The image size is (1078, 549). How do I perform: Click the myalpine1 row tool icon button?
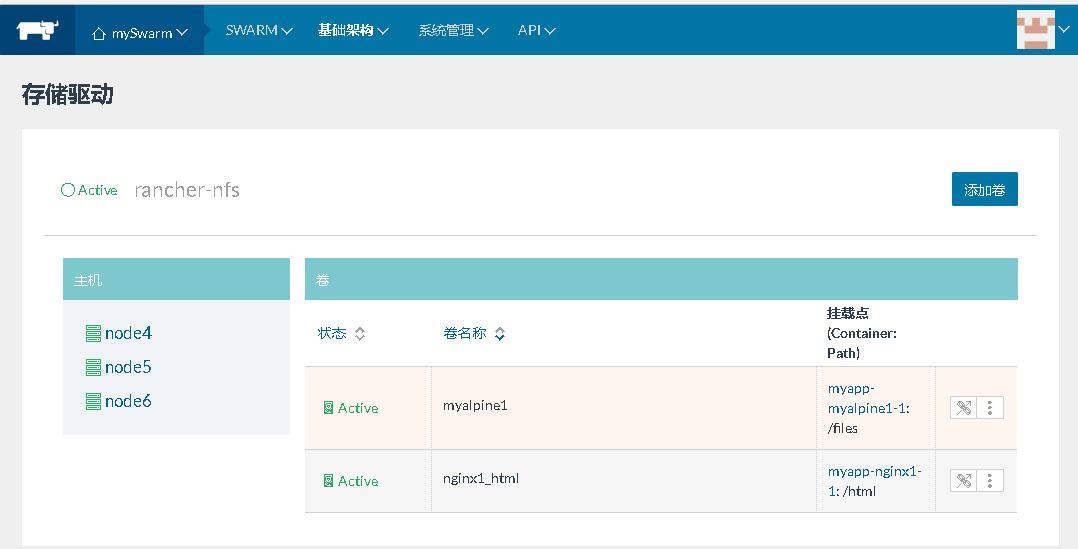pyautogui.click(x=964, y=408)
